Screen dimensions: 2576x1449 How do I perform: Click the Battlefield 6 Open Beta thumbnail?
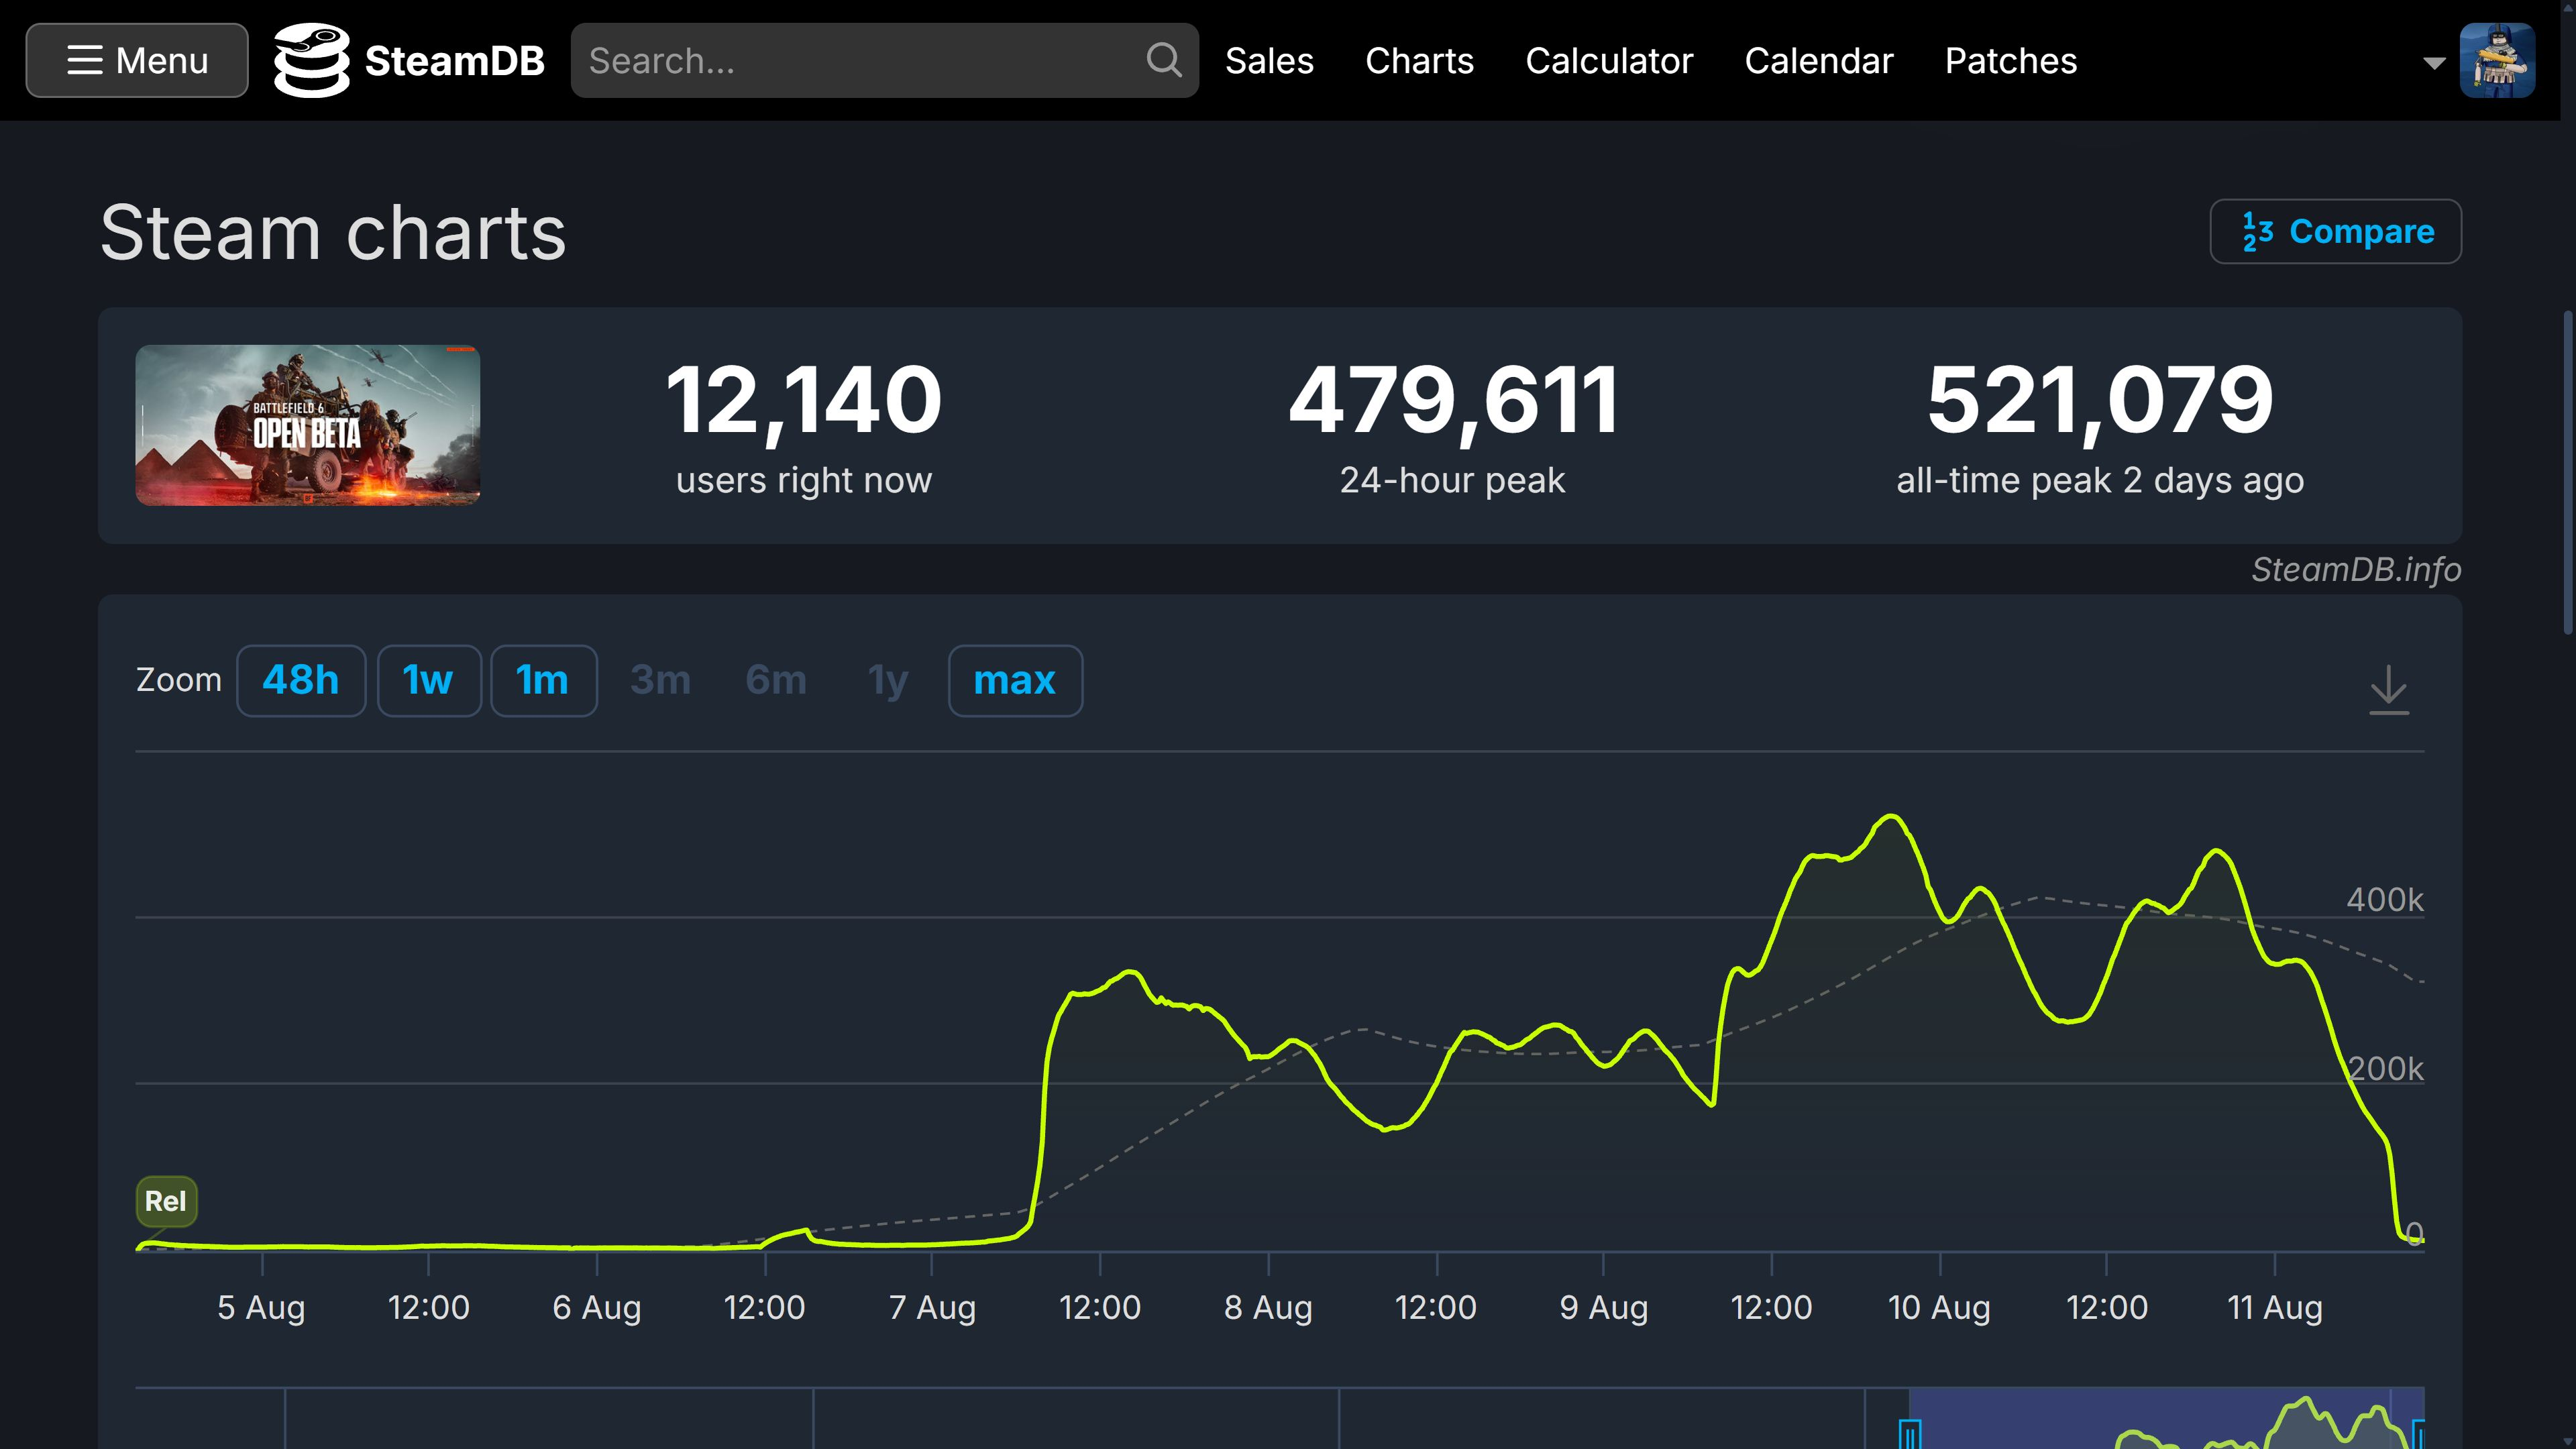coord(308,425)
